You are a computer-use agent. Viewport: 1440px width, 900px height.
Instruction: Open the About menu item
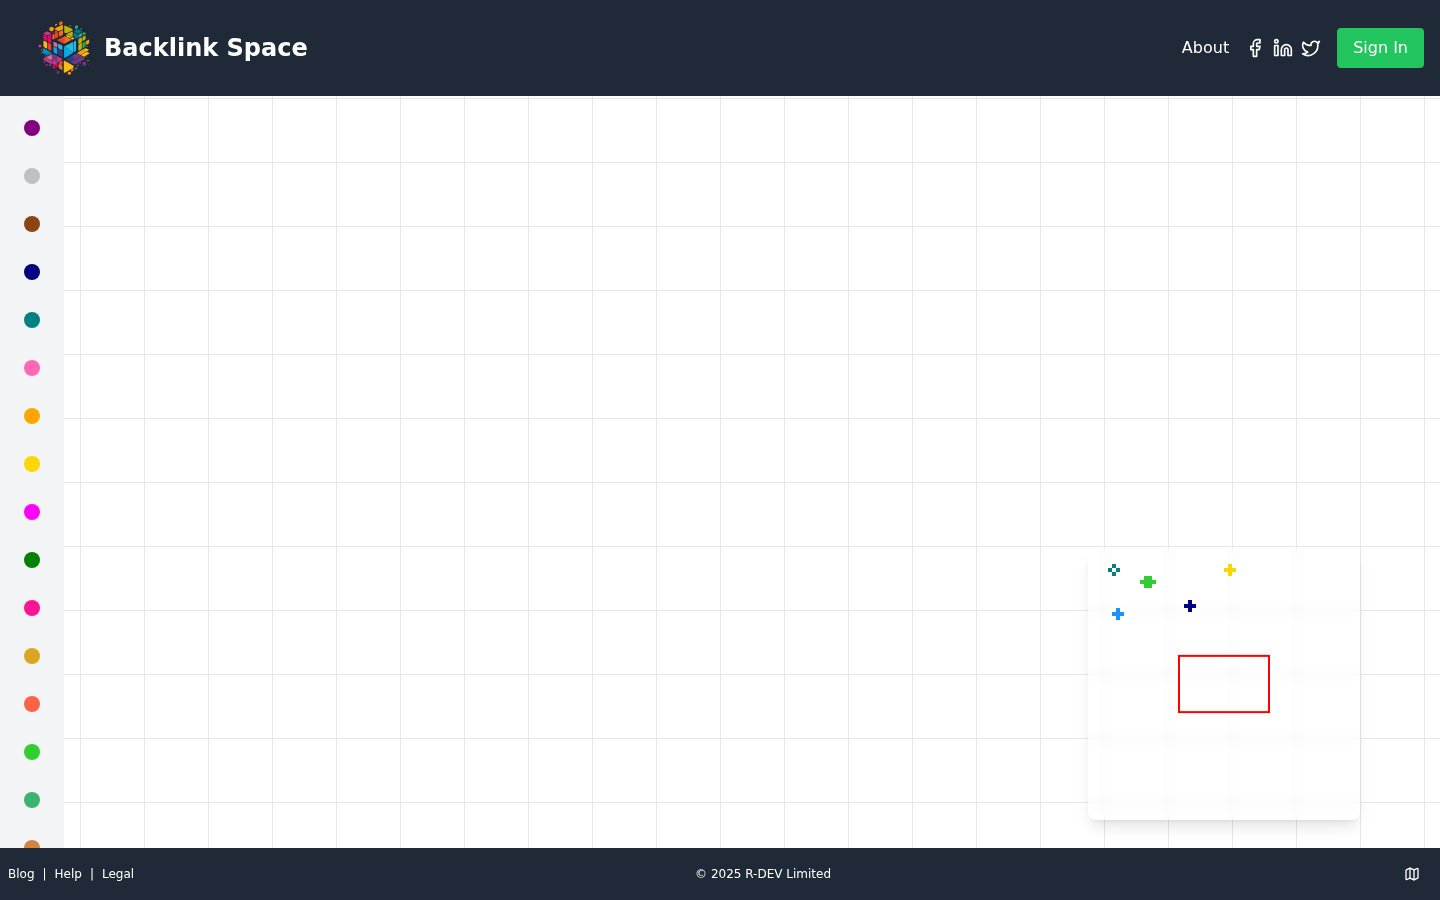click(1205, 47)
